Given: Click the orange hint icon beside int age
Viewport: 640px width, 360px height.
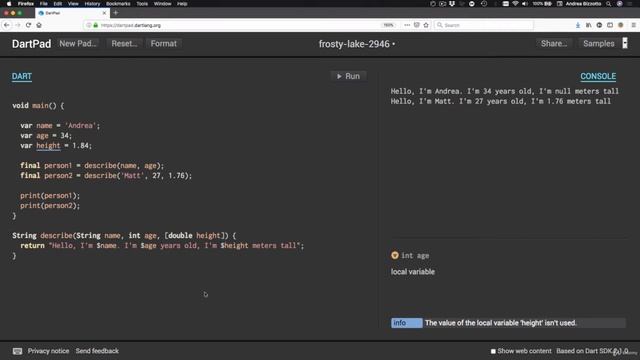Looking at the screenshot, I should point(395,255).
